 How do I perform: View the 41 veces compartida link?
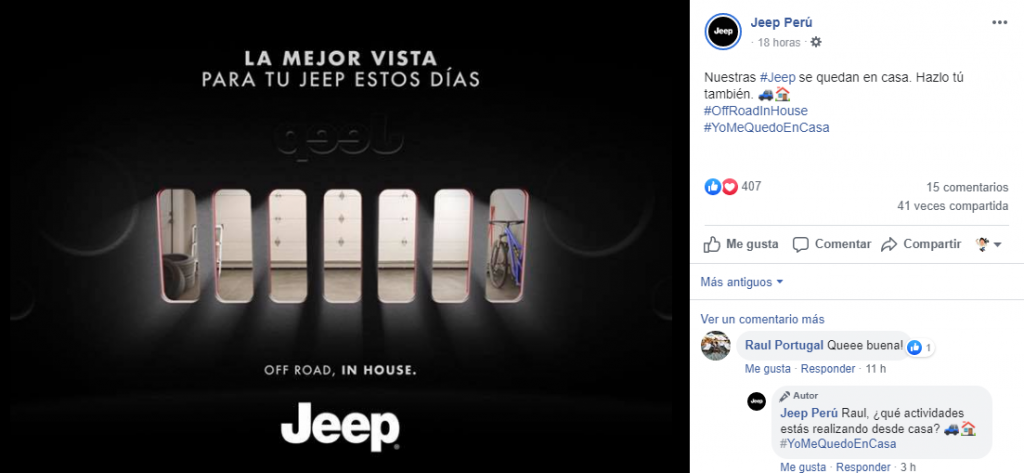pyautogui.click(x=953, y=206)
